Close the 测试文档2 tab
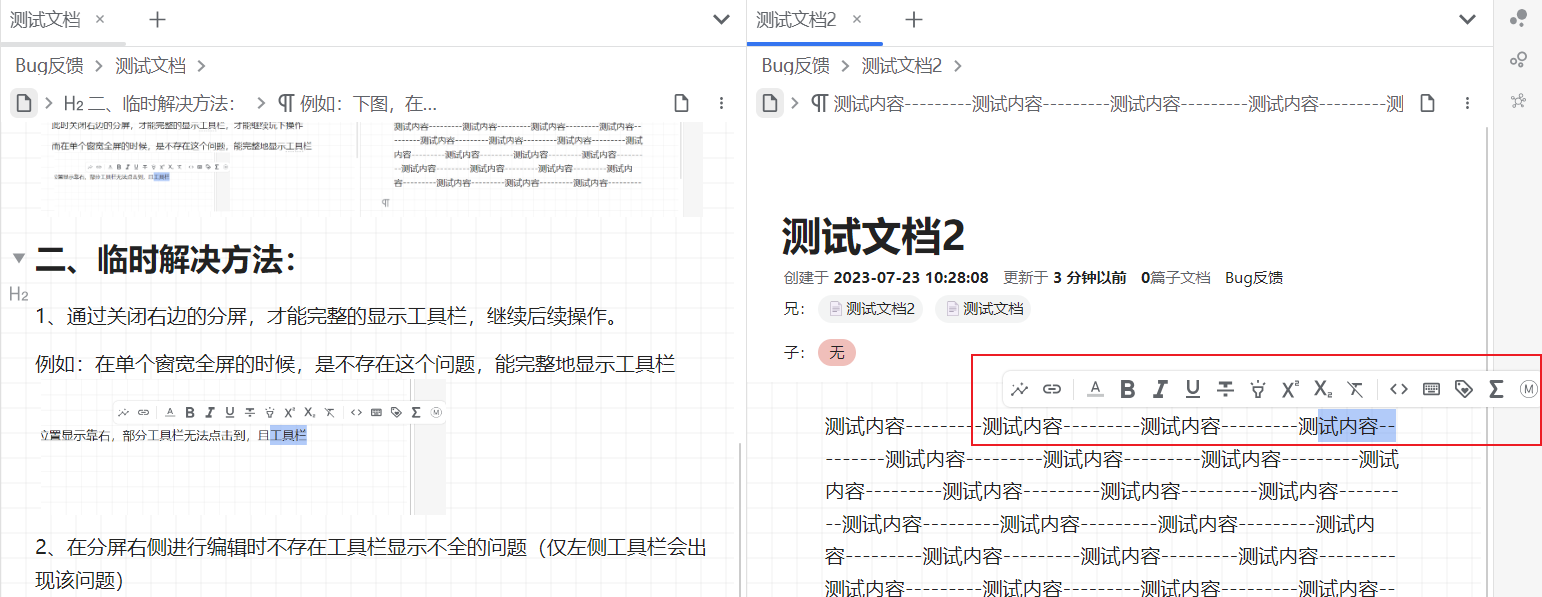The image size is (1542, 597). [857, 19]
